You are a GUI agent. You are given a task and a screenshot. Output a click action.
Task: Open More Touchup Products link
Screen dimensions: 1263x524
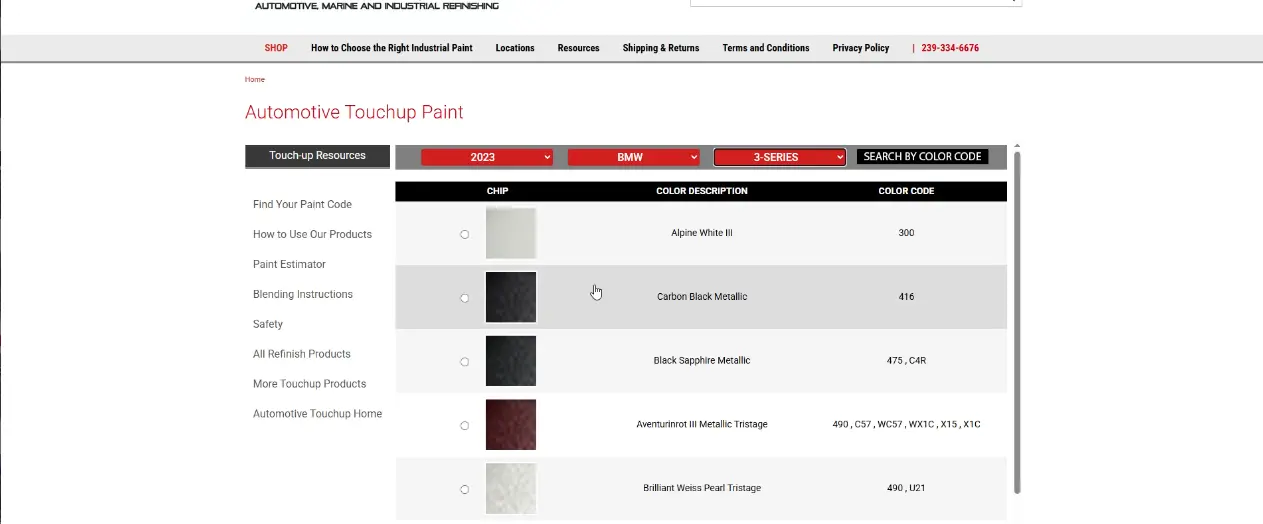pyautogui.click(x=309, y=384)
